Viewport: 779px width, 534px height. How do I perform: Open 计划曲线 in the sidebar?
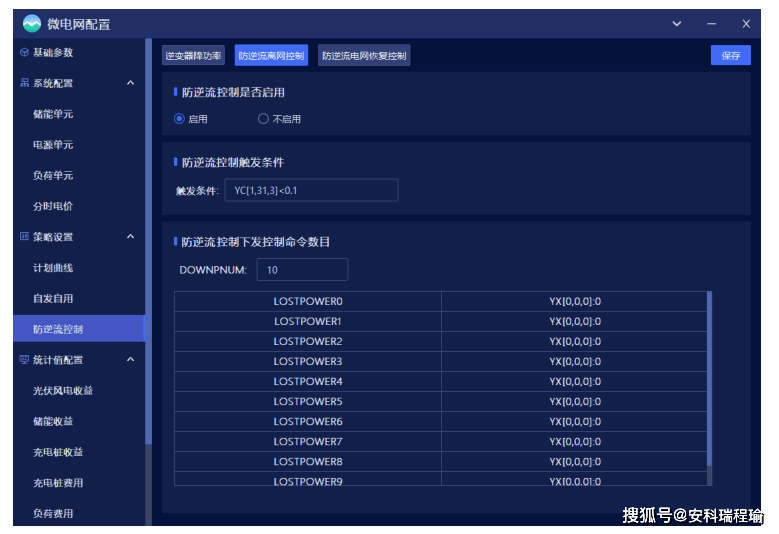click(53, 268)
